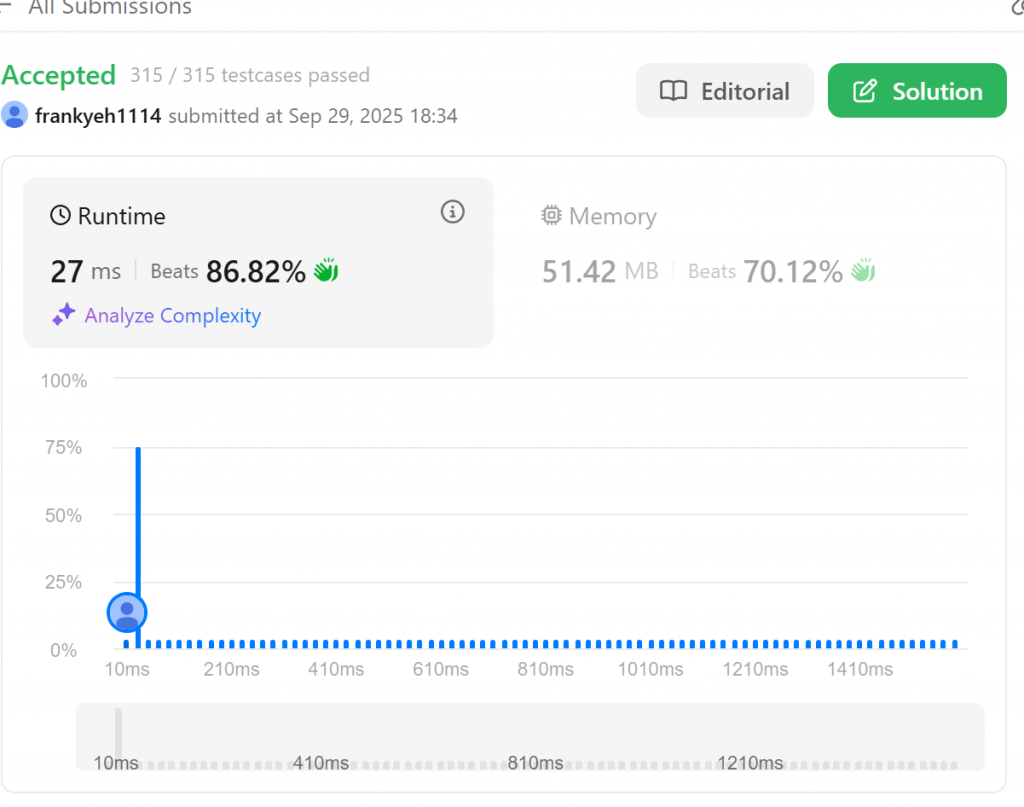Click the 410ms position on the range slider
Image resolution: width=1024 pixels, height=807 pixels.
[x=320, y=763]
